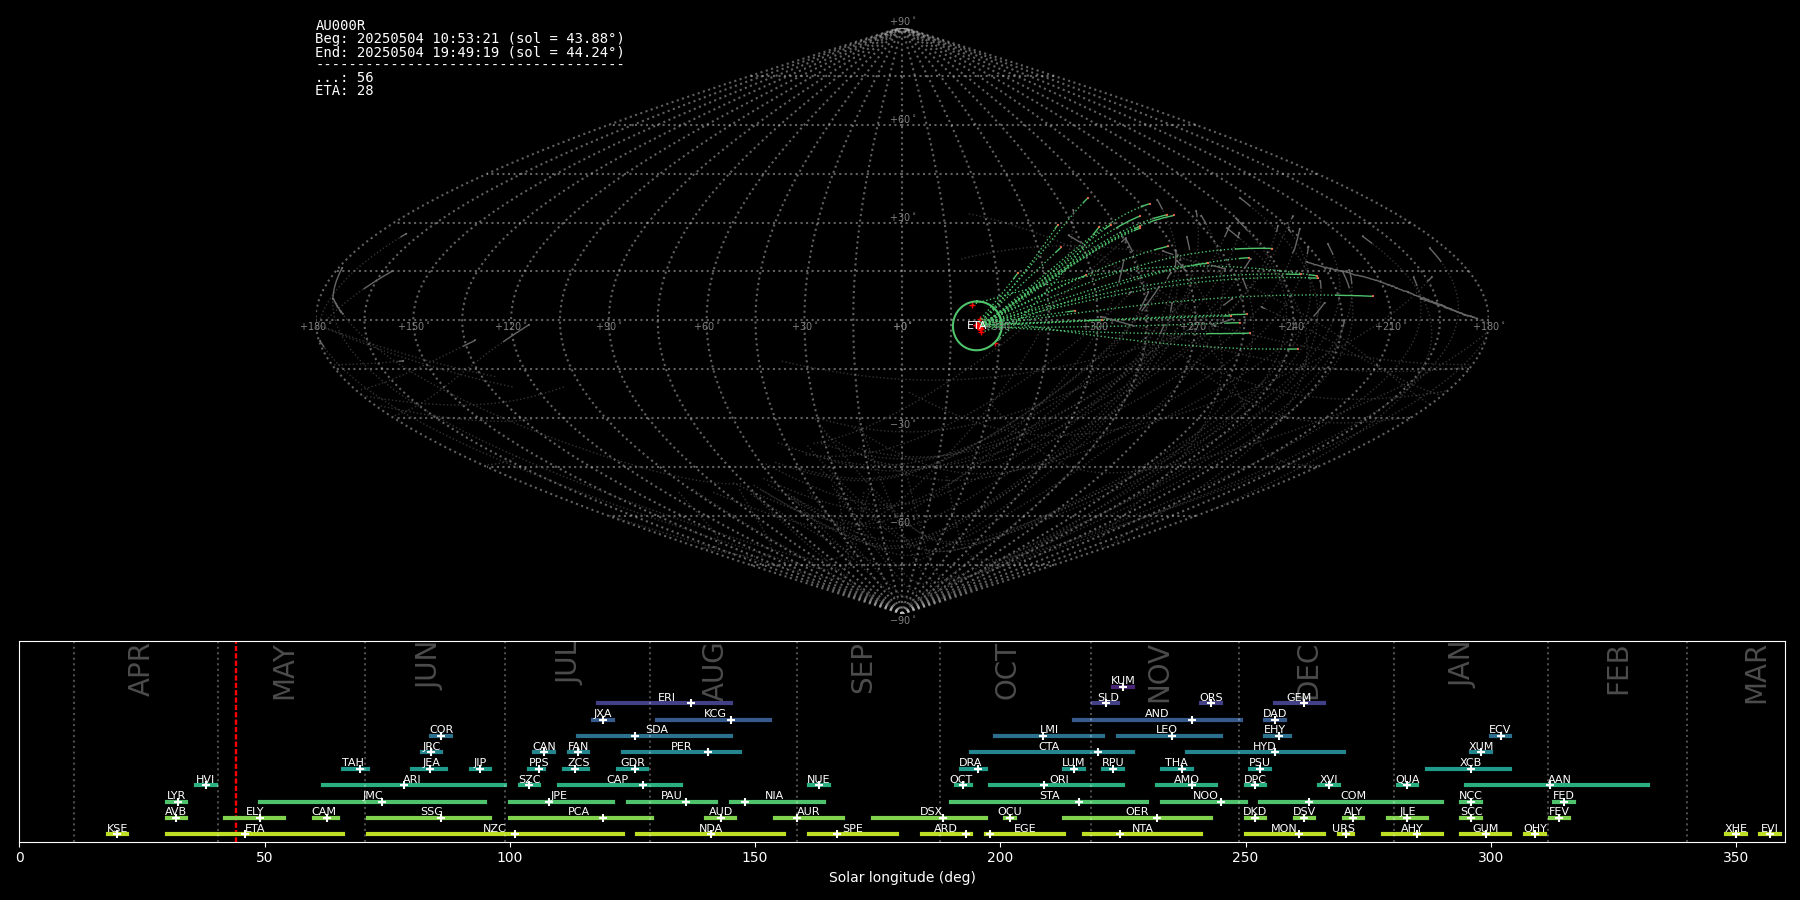Image resolution: width=1800 pixels, height=900 pixels.
Task: Click the +120 longitude label on map
Action: coord(508,327)
